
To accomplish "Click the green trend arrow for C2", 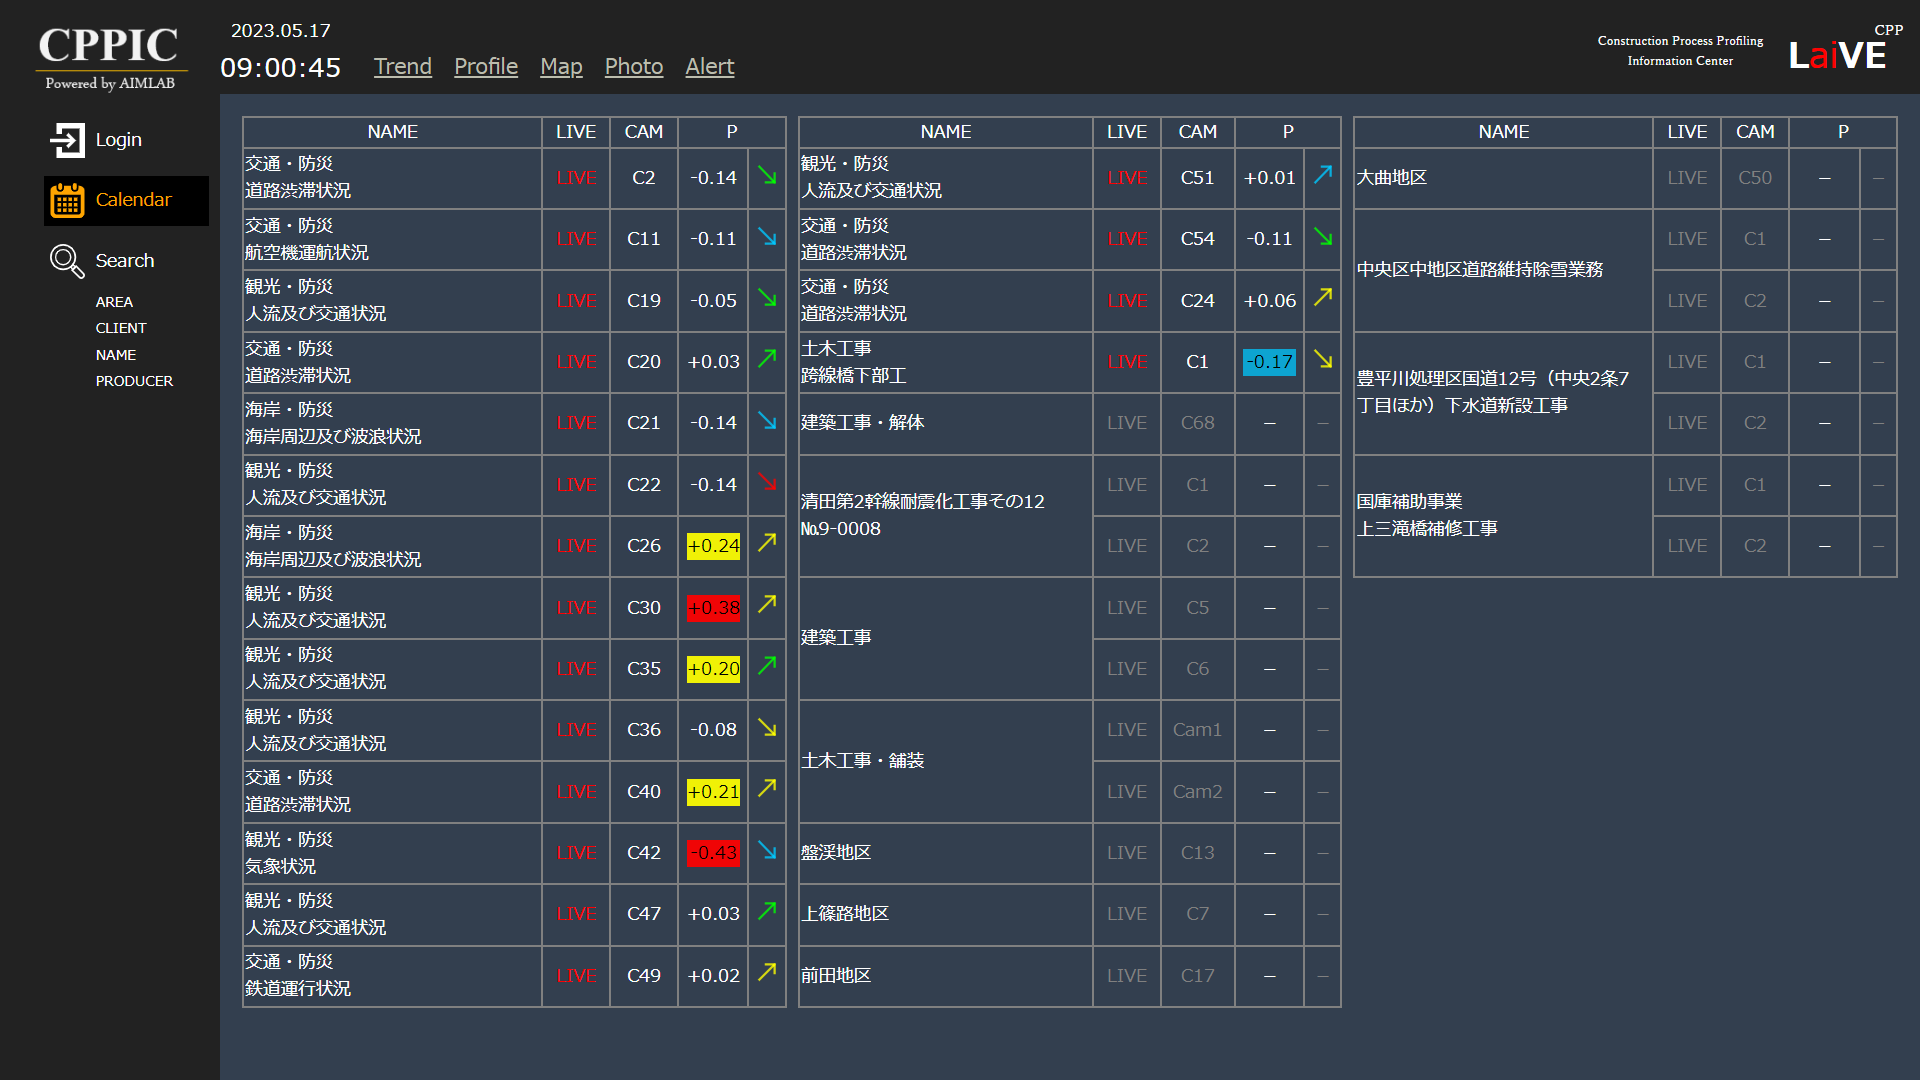I will click(767, 176).
